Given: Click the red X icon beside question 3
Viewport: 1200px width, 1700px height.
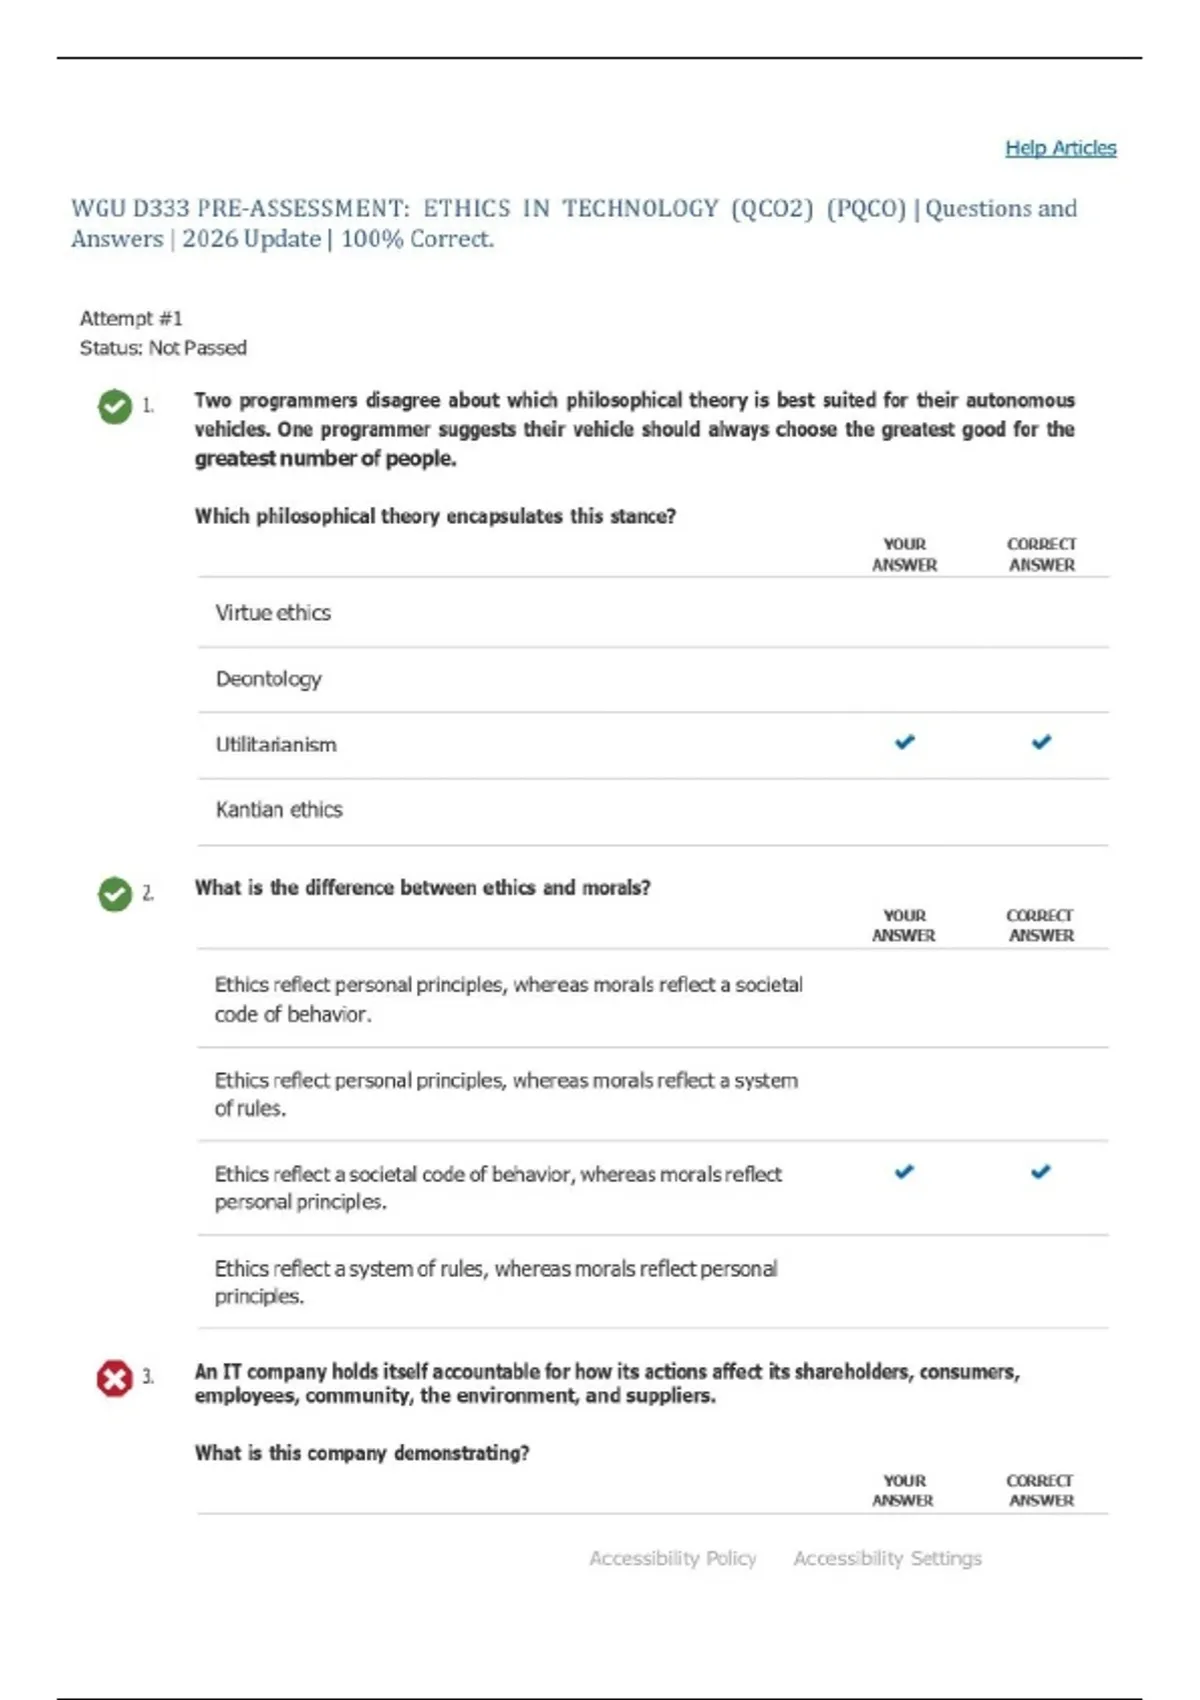Looking at the screenshot, I should click(x=115, y=1379).
